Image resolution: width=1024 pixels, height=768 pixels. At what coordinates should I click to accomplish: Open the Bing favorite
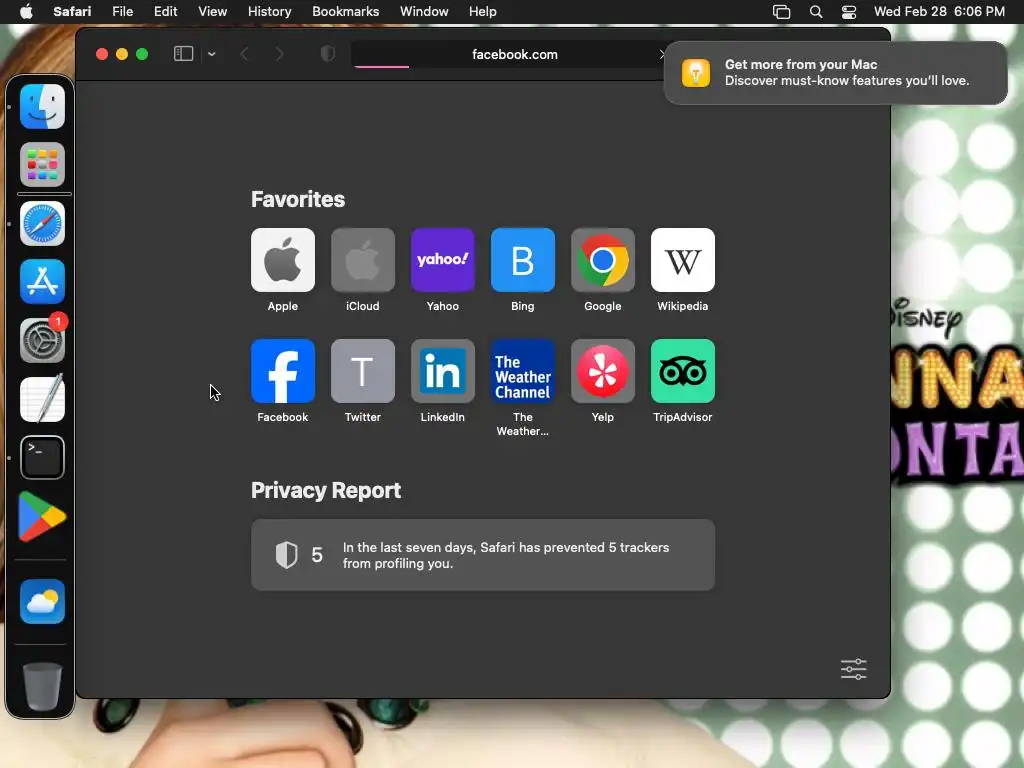tap(522, 260)
